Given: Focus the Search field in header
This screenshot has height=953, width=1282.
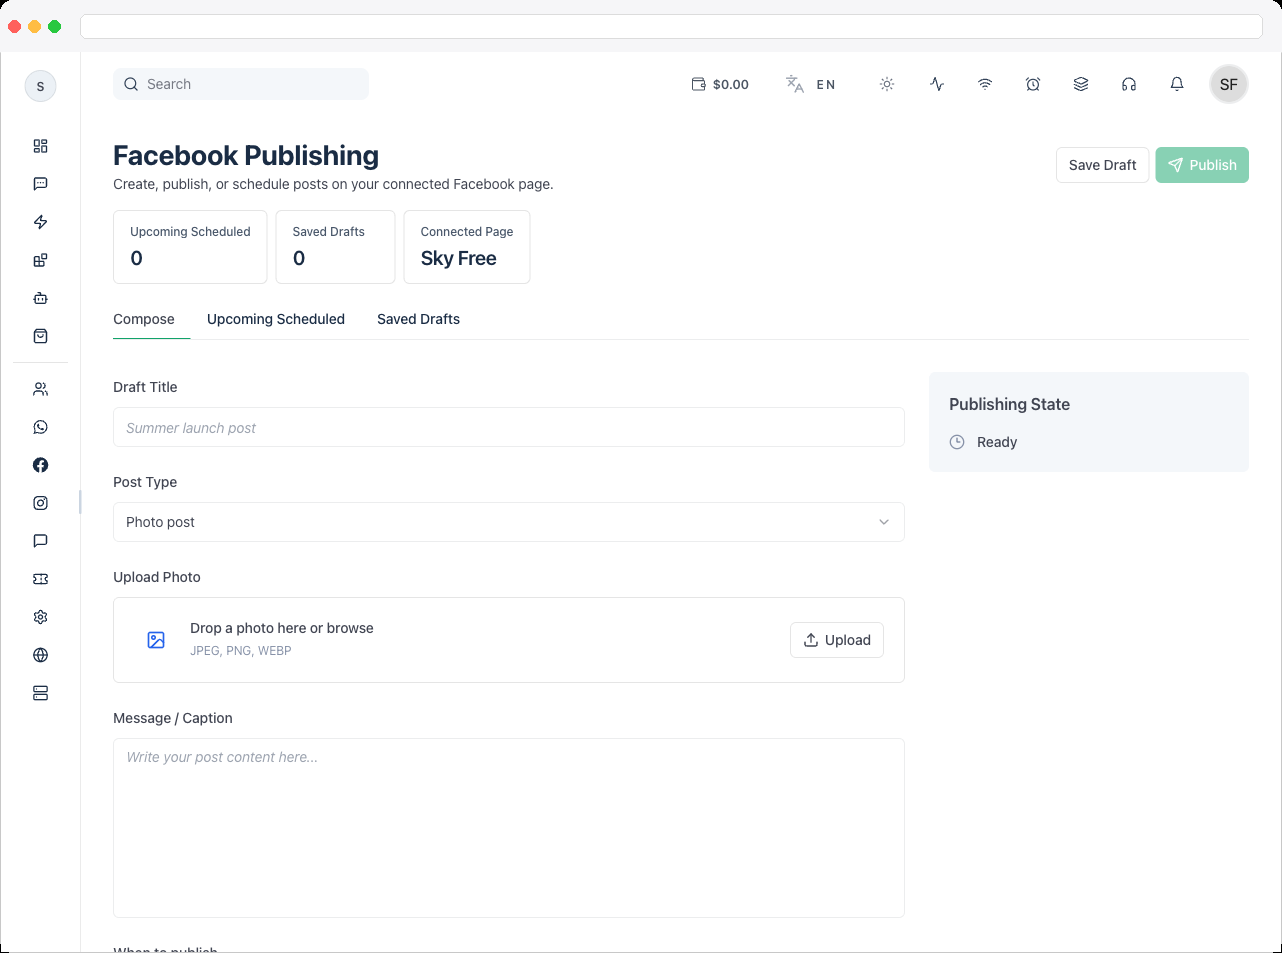Looking at the screenshot, I should pos(241,84).
